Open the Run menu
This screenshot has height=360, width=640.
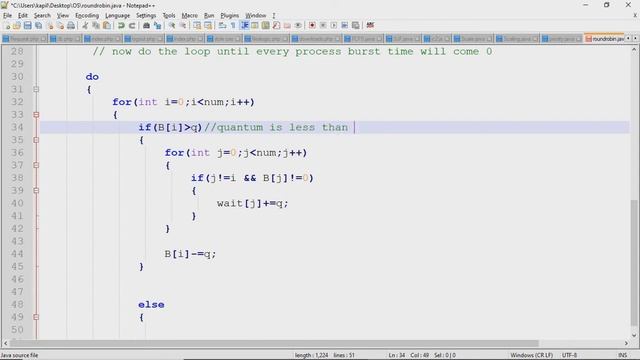tap(209, 16)
